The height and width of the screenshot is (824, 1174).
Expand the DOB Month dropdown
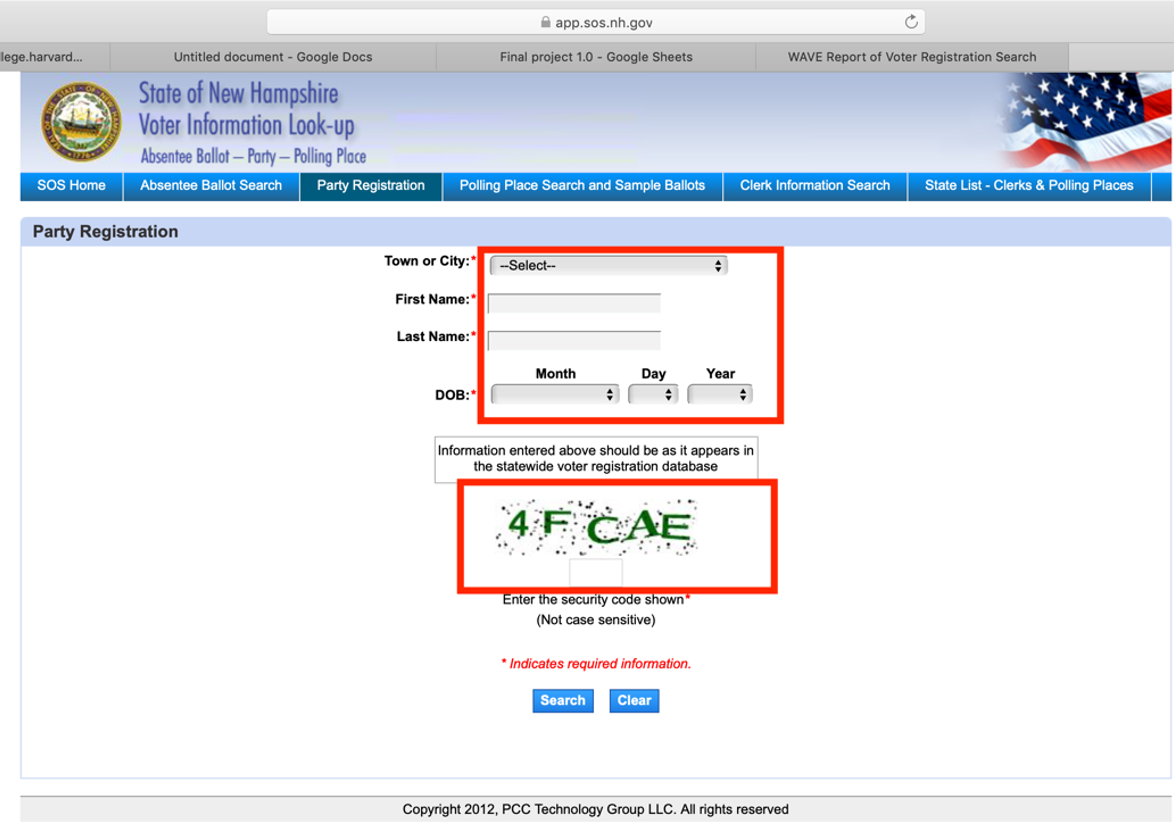555,395
